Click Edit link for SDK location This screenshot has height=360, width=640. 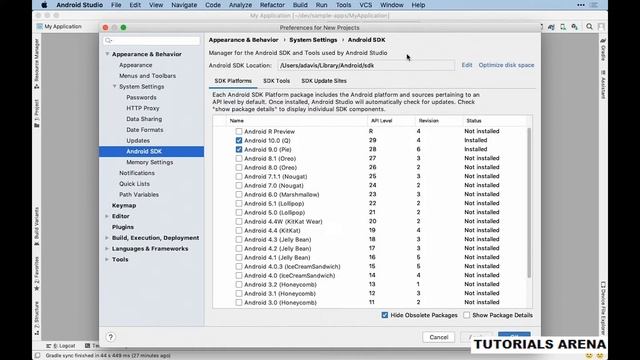467,65
